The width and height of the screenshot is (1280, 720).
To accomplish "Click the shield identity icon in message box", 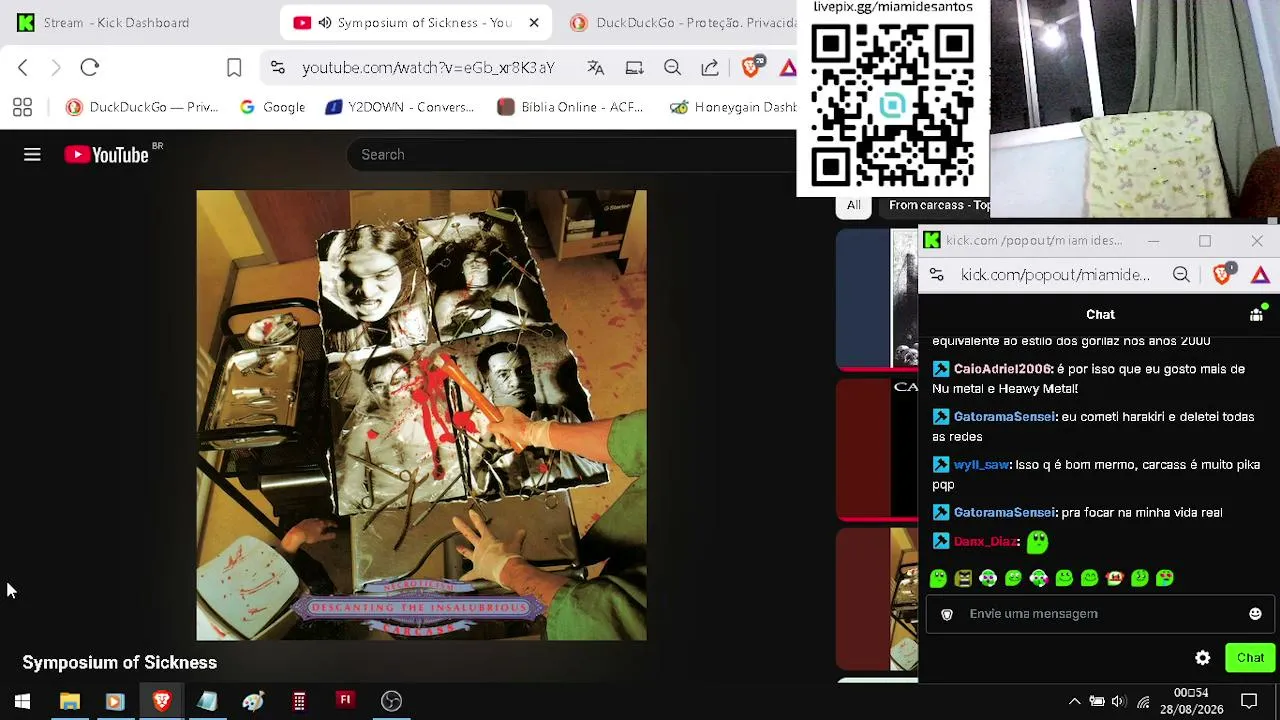I will point(947,614).
